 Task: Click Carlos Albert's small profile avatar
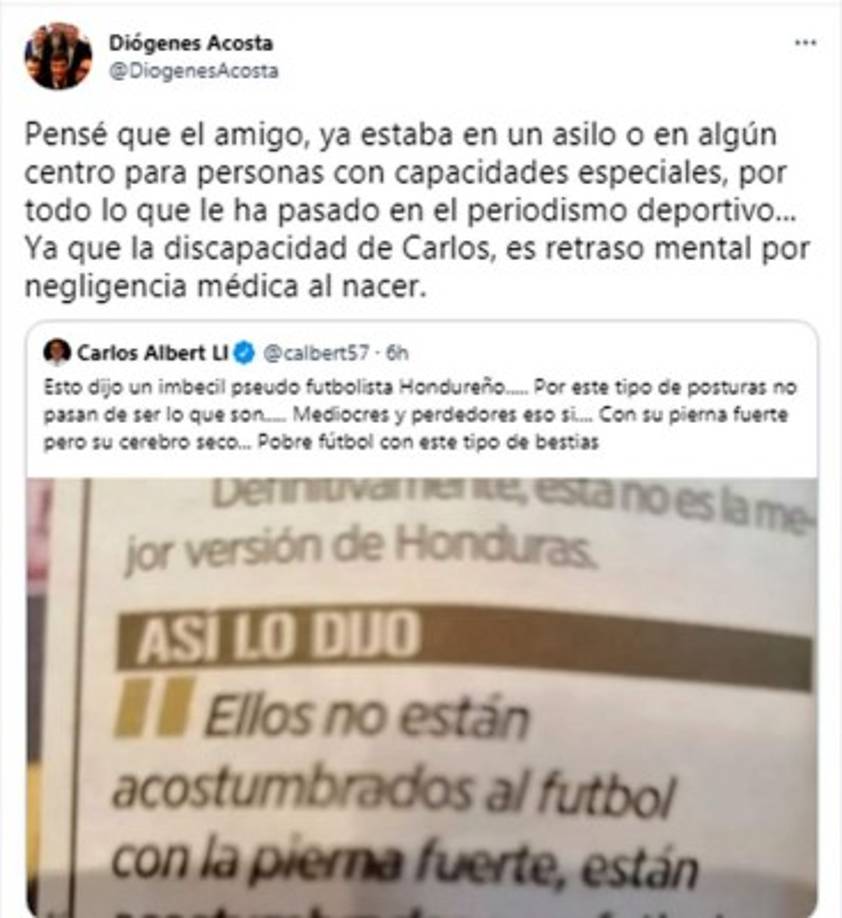[x=57, y=352]
